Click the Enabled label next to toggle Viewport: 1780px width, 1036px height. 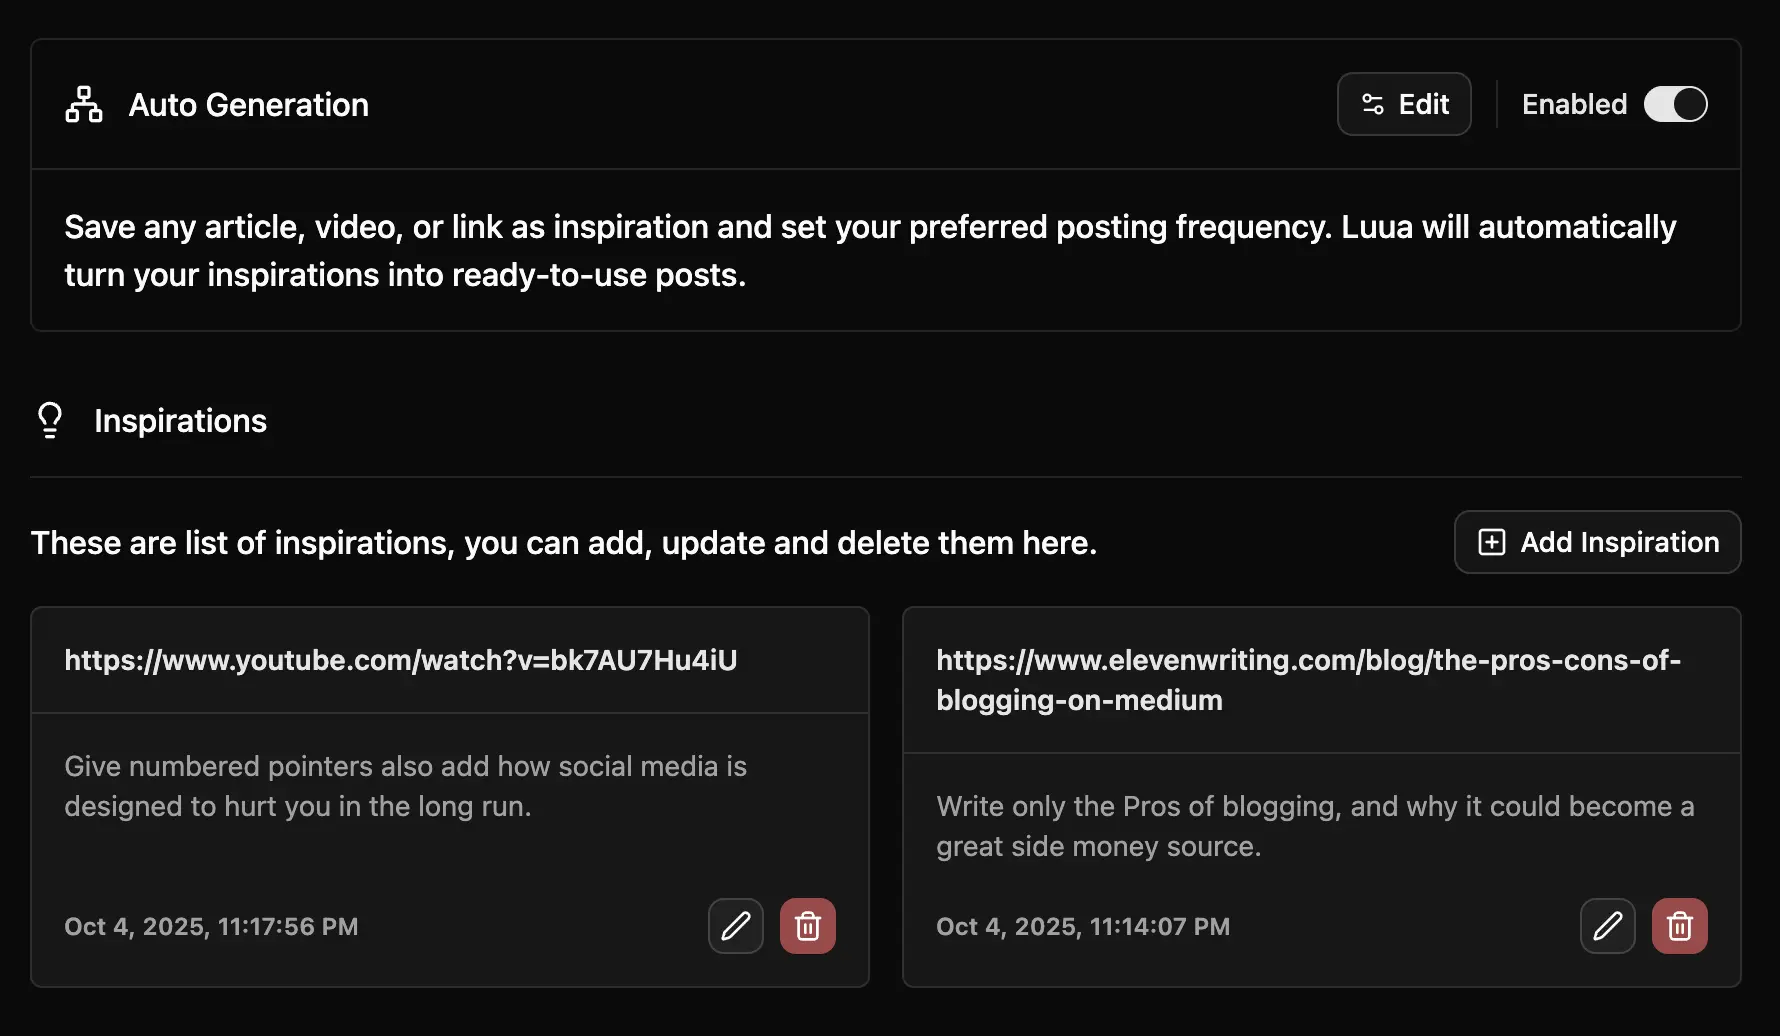(x=1574, y=104)
